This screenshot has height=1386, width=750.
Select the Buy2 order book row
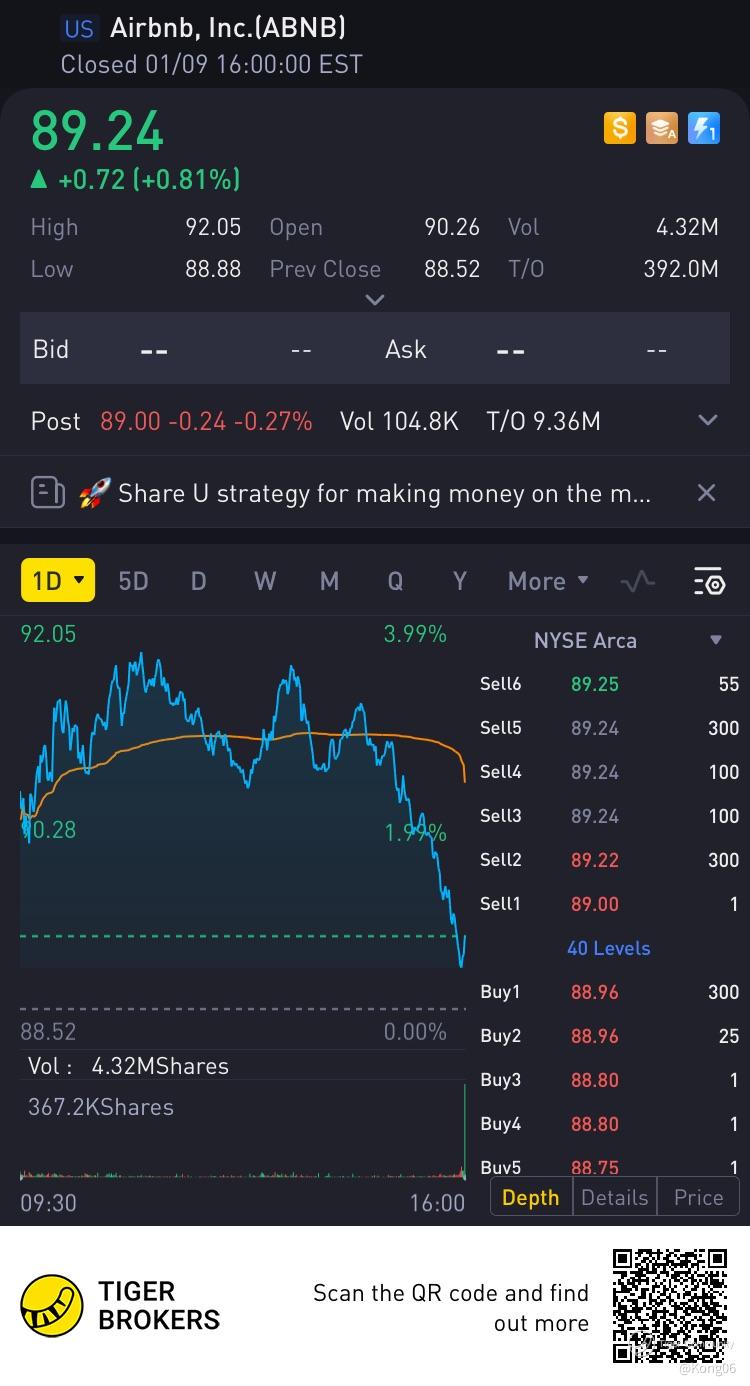pyautogui.click(x=610, y=1036)
